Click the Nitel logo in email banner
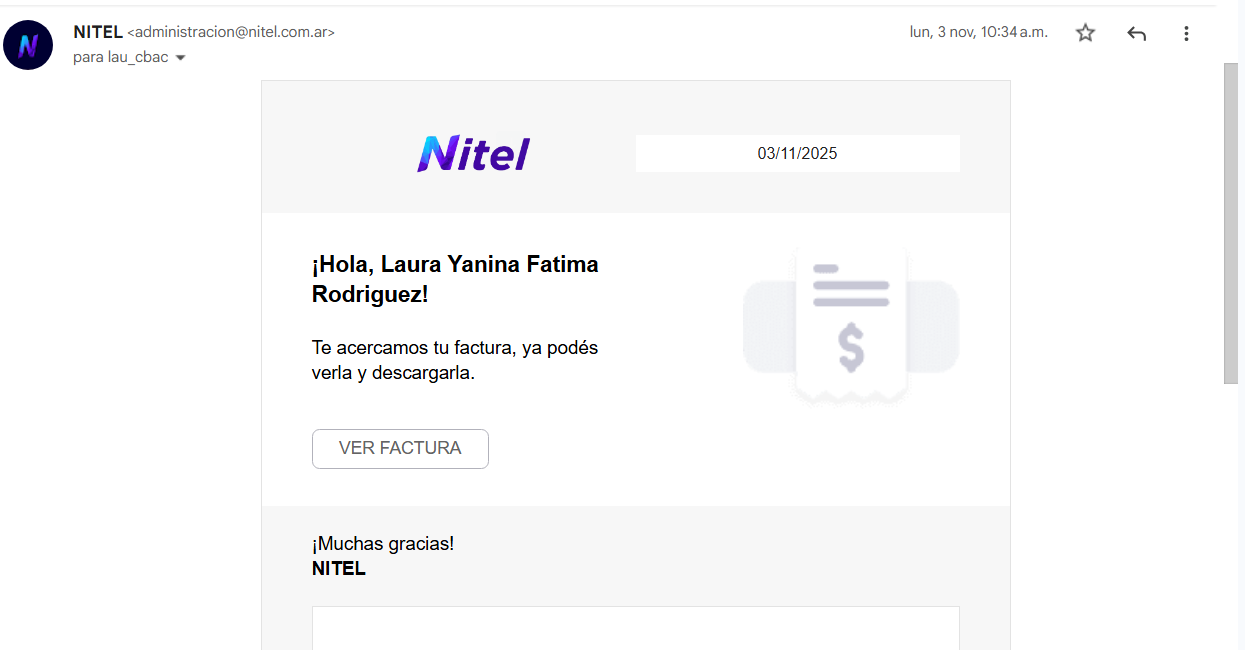The height and width of the screenshot is (650, 1245). tap(473, 154)
